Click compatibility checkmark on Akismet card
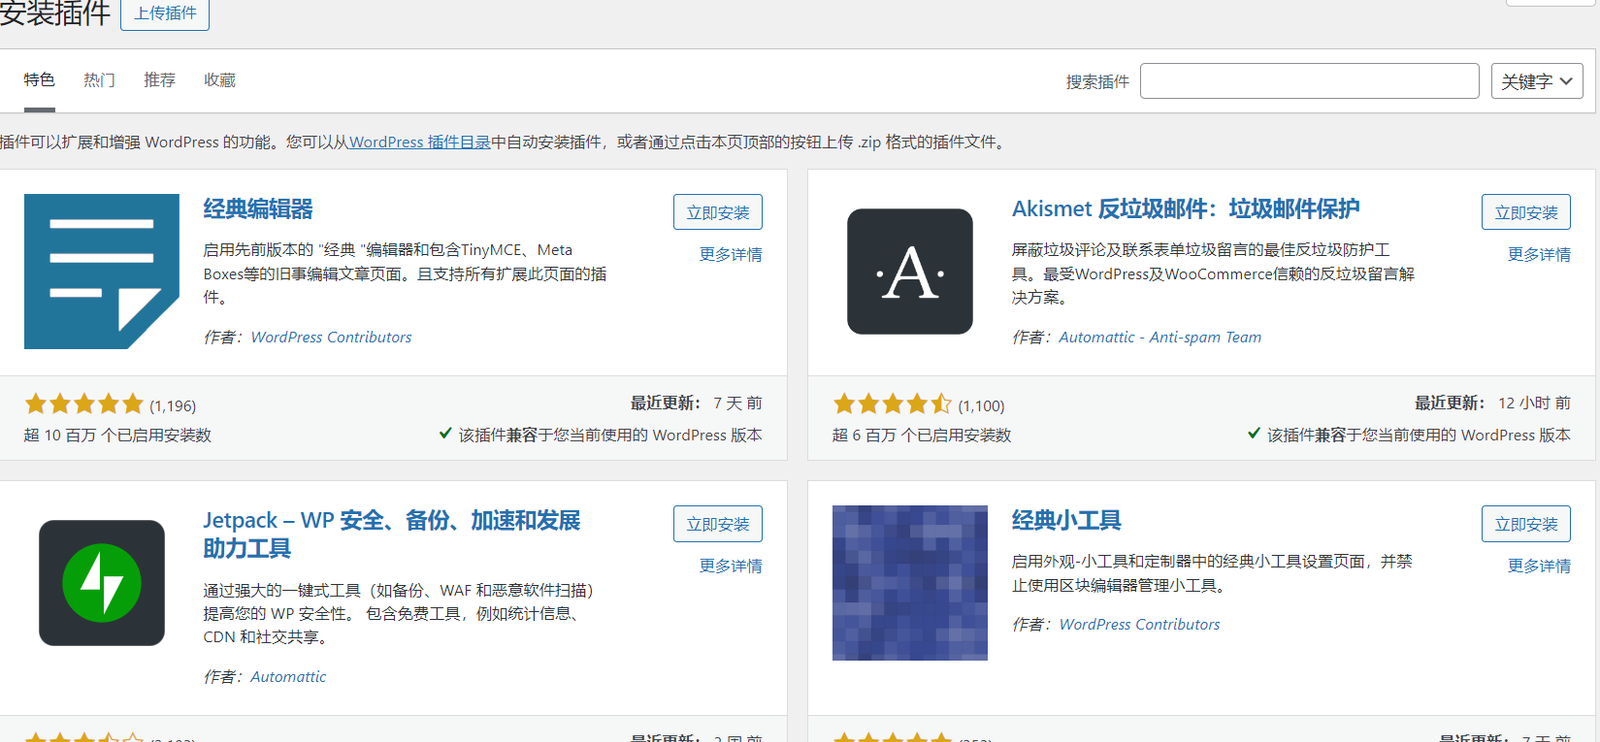Viewport: 1600px width, 742px height. [1253, 434]
